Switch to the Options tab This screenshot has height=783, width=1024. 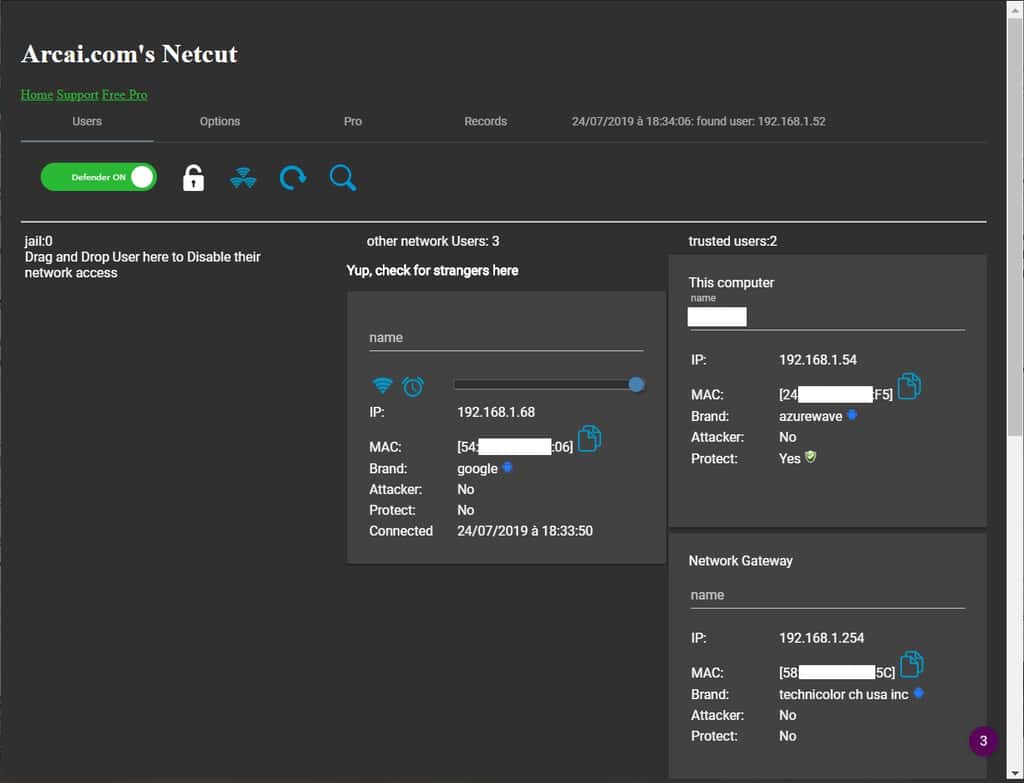pos(220,121)
